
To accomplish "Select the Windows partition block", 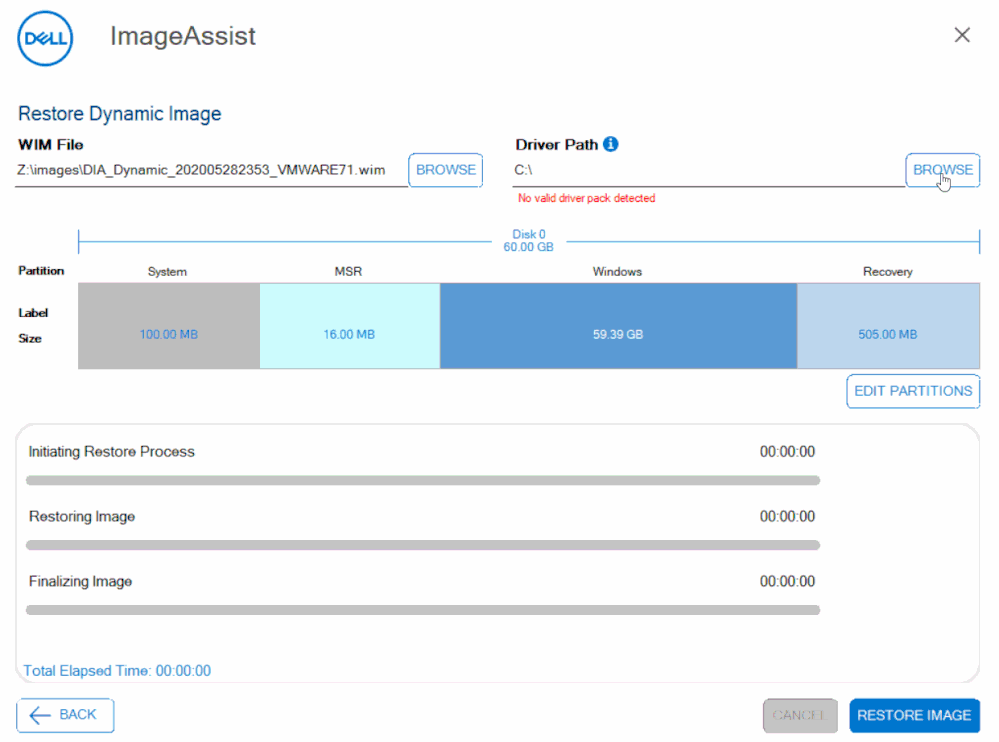I will tap(619, 326).
